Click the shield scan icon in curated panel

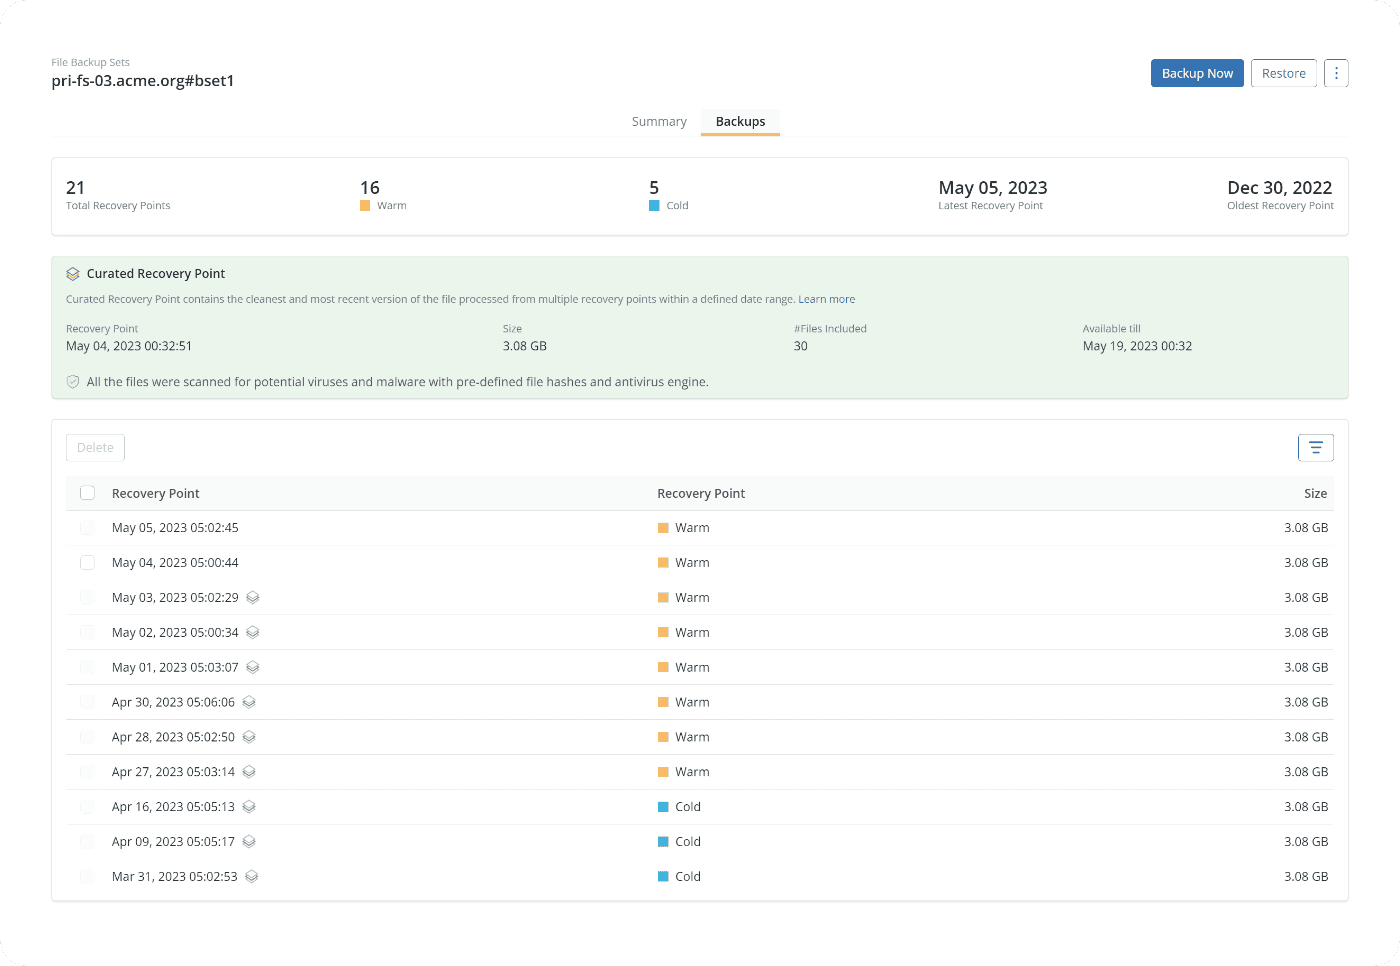pos(73,382)
